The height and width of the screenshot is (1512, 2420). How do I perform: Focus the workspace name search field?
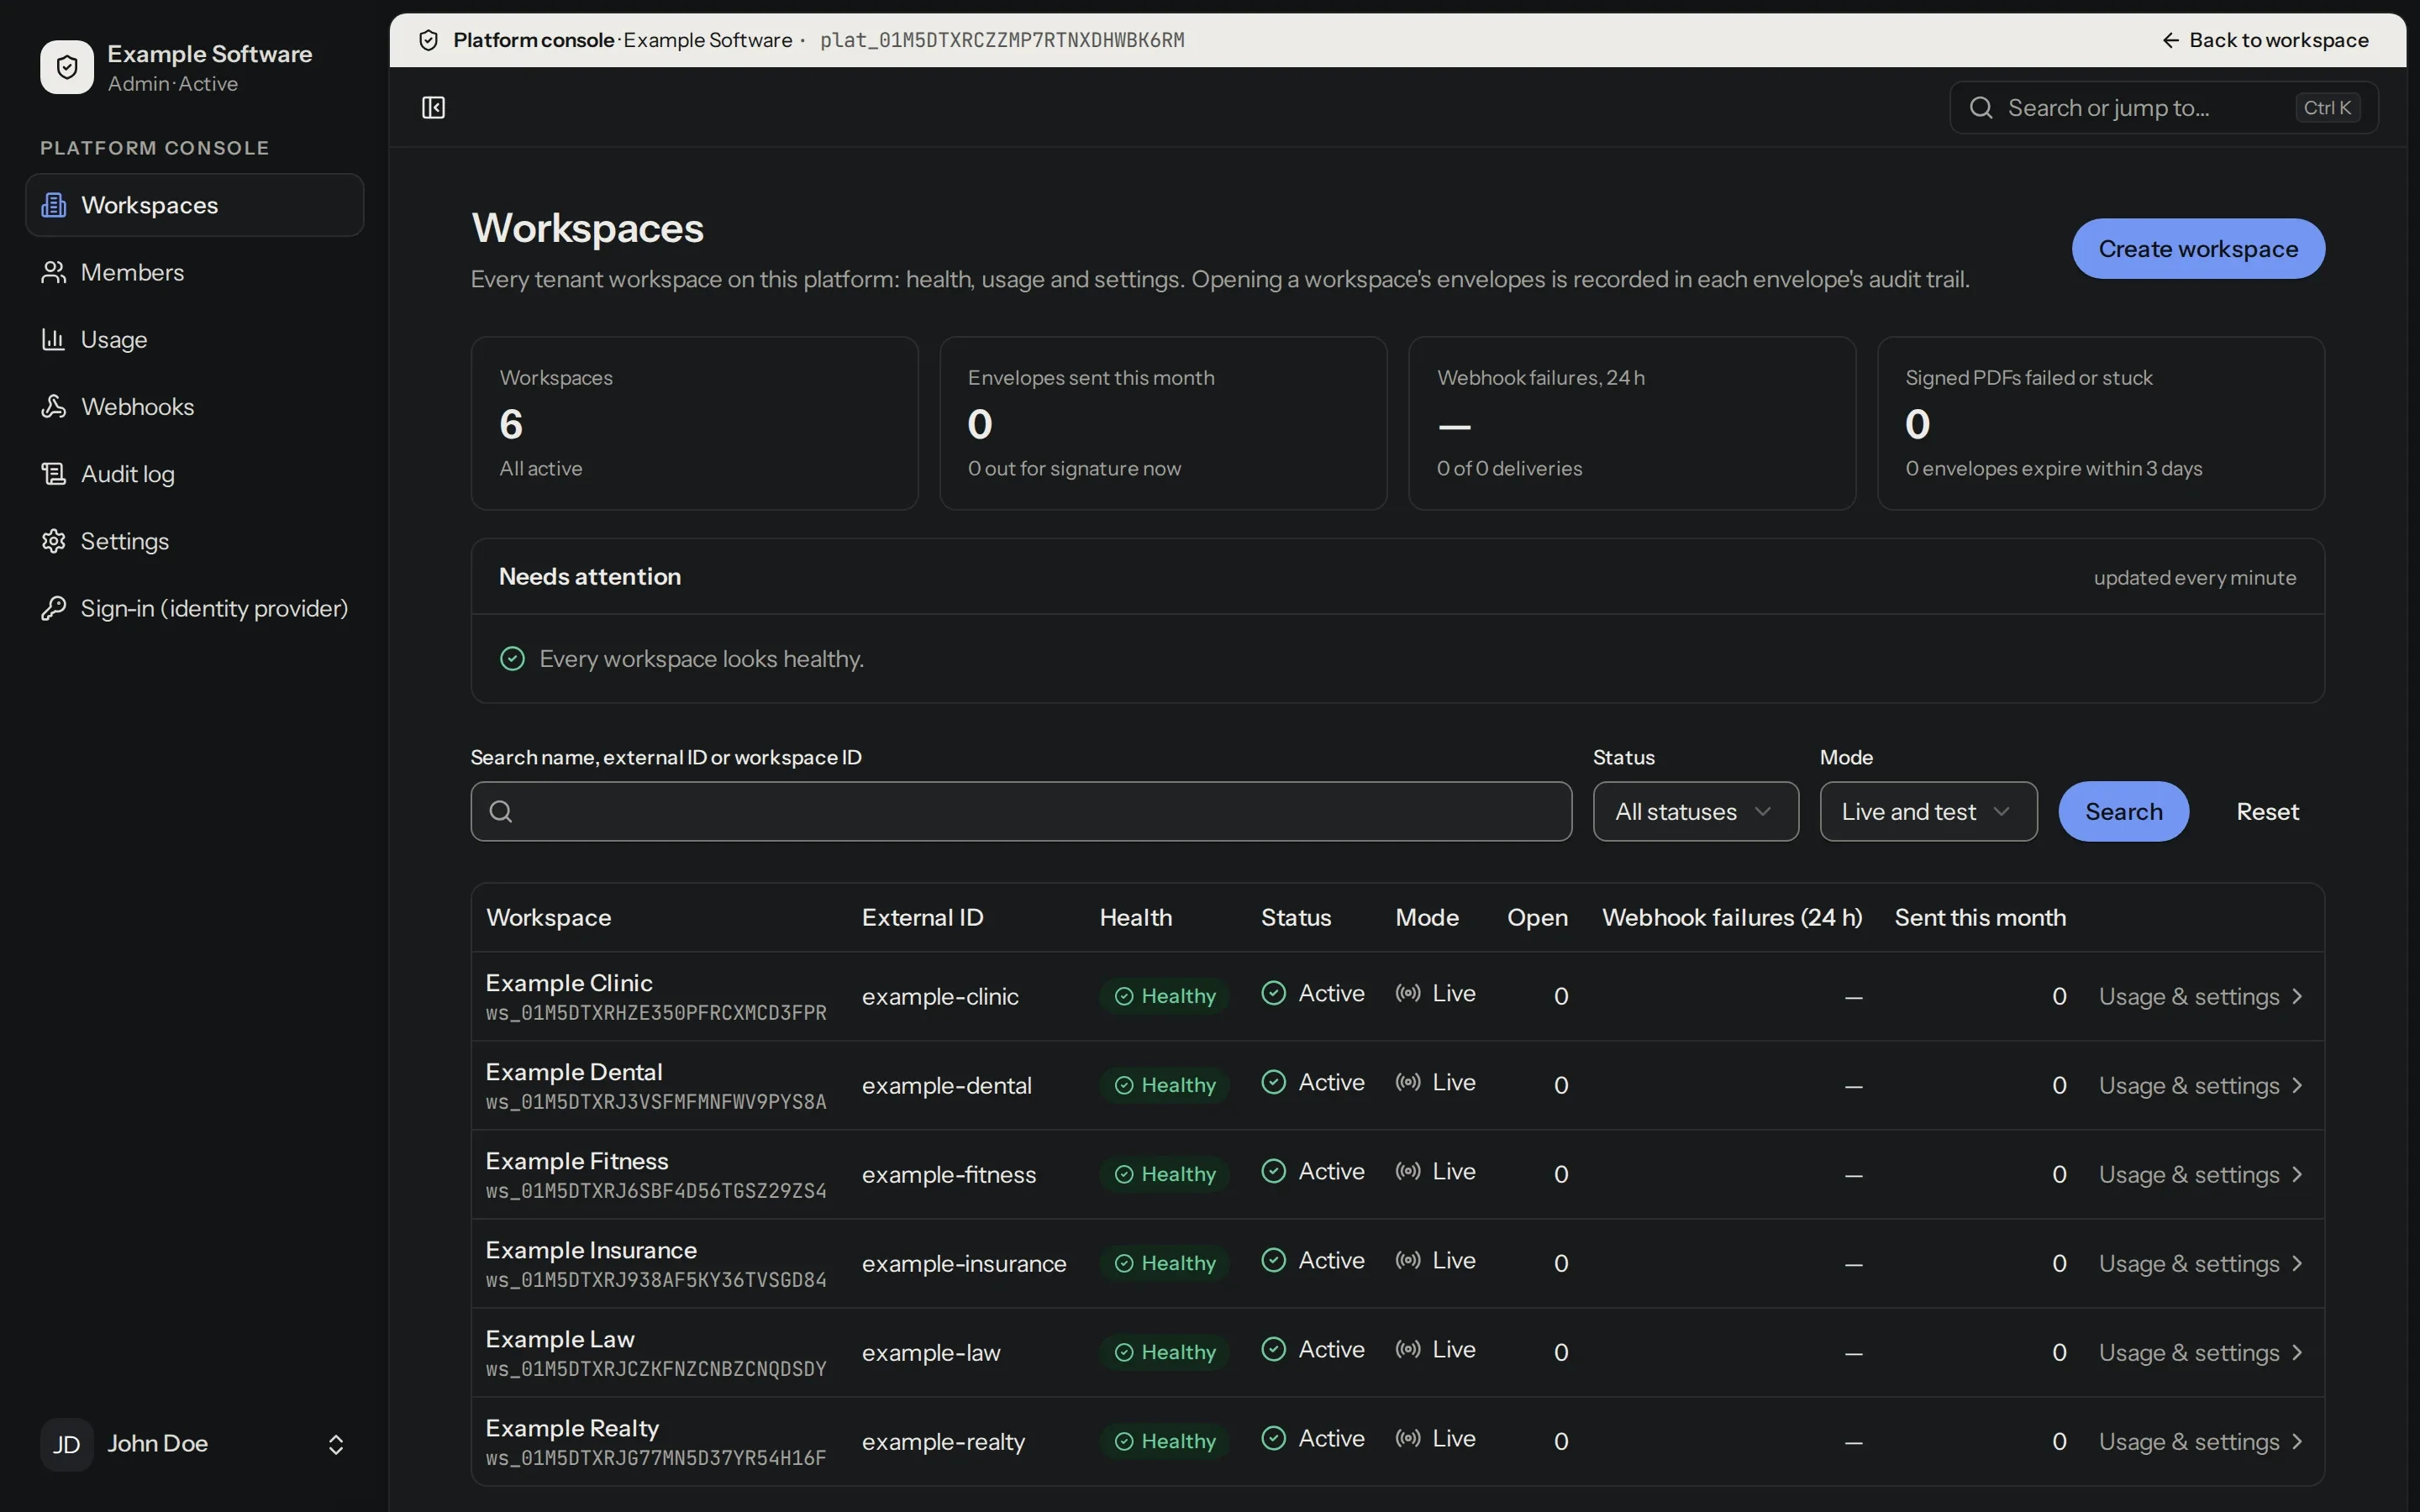pyautogui.click(x=1021, y=811)
